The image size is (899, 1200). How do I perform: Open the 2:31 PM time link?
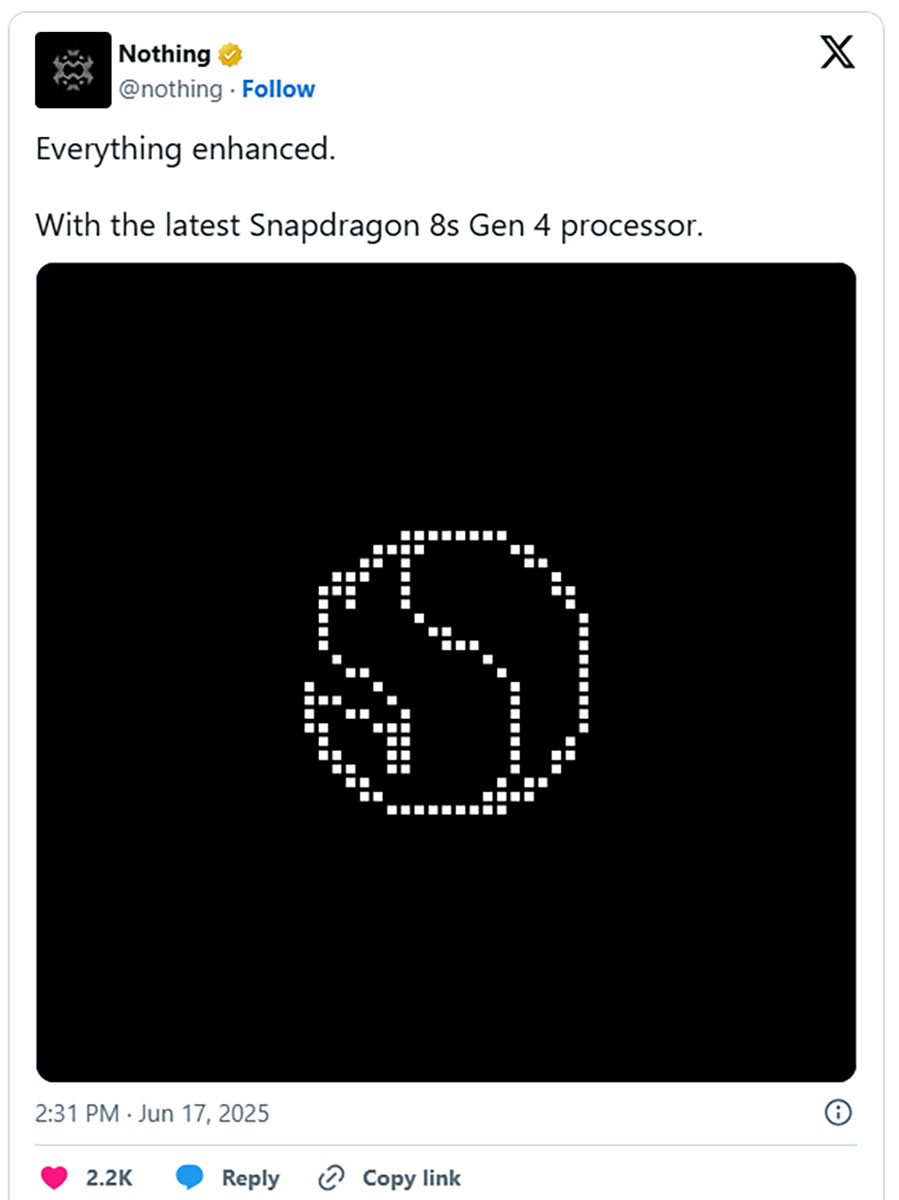tap(78, 1113)
